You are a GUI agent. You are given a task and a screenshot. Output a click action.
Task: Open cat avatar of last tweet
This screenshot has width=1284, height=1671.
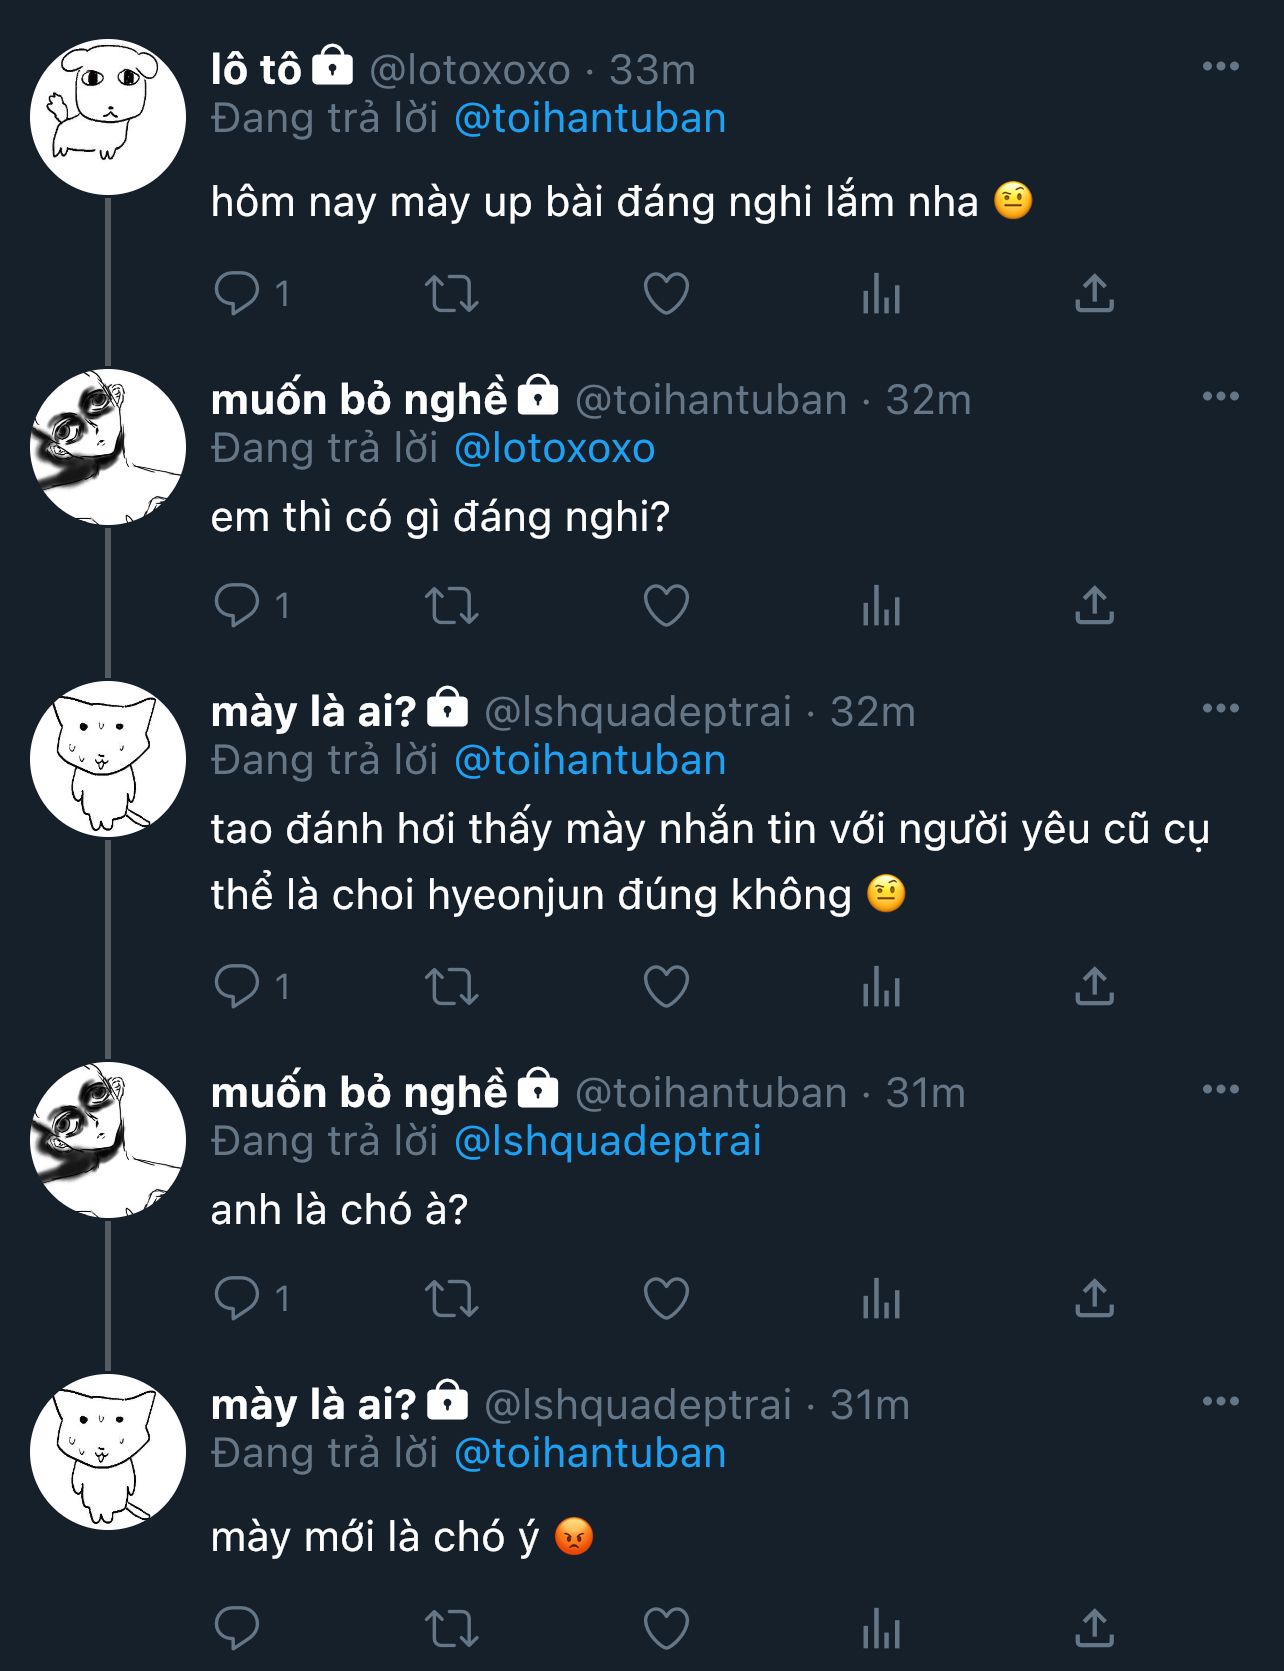(x=108, y=1452)
